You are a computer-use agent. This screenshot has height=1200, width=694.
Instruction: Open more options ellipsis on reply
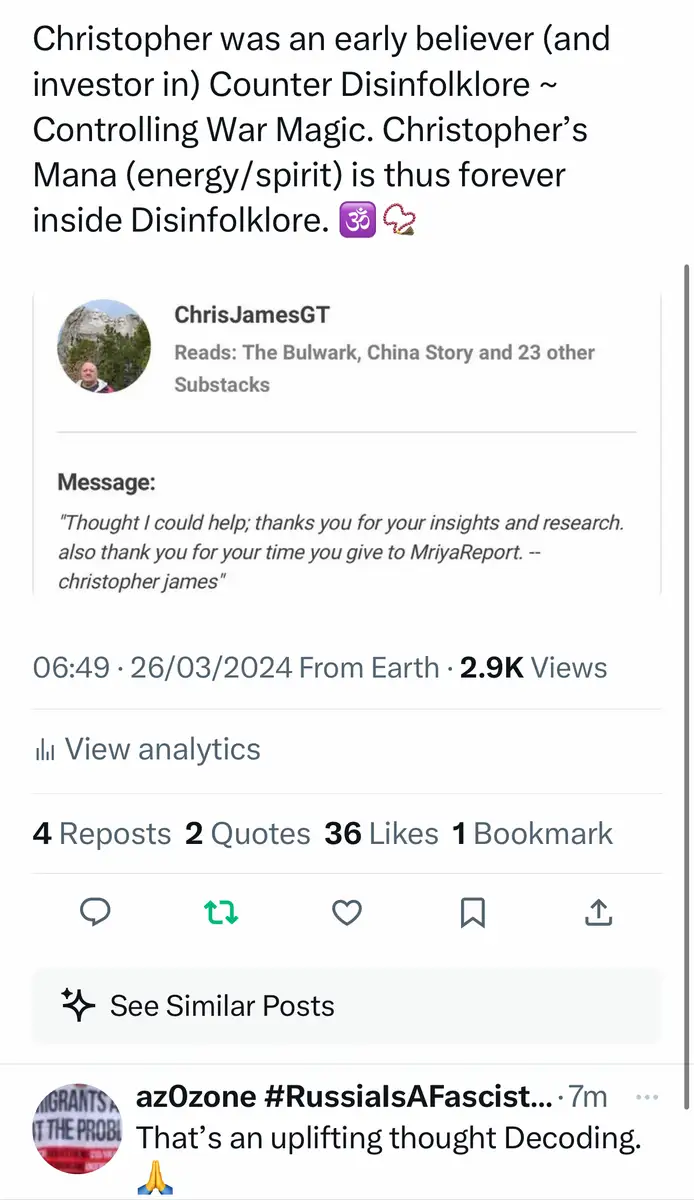tap(647, 1097)
